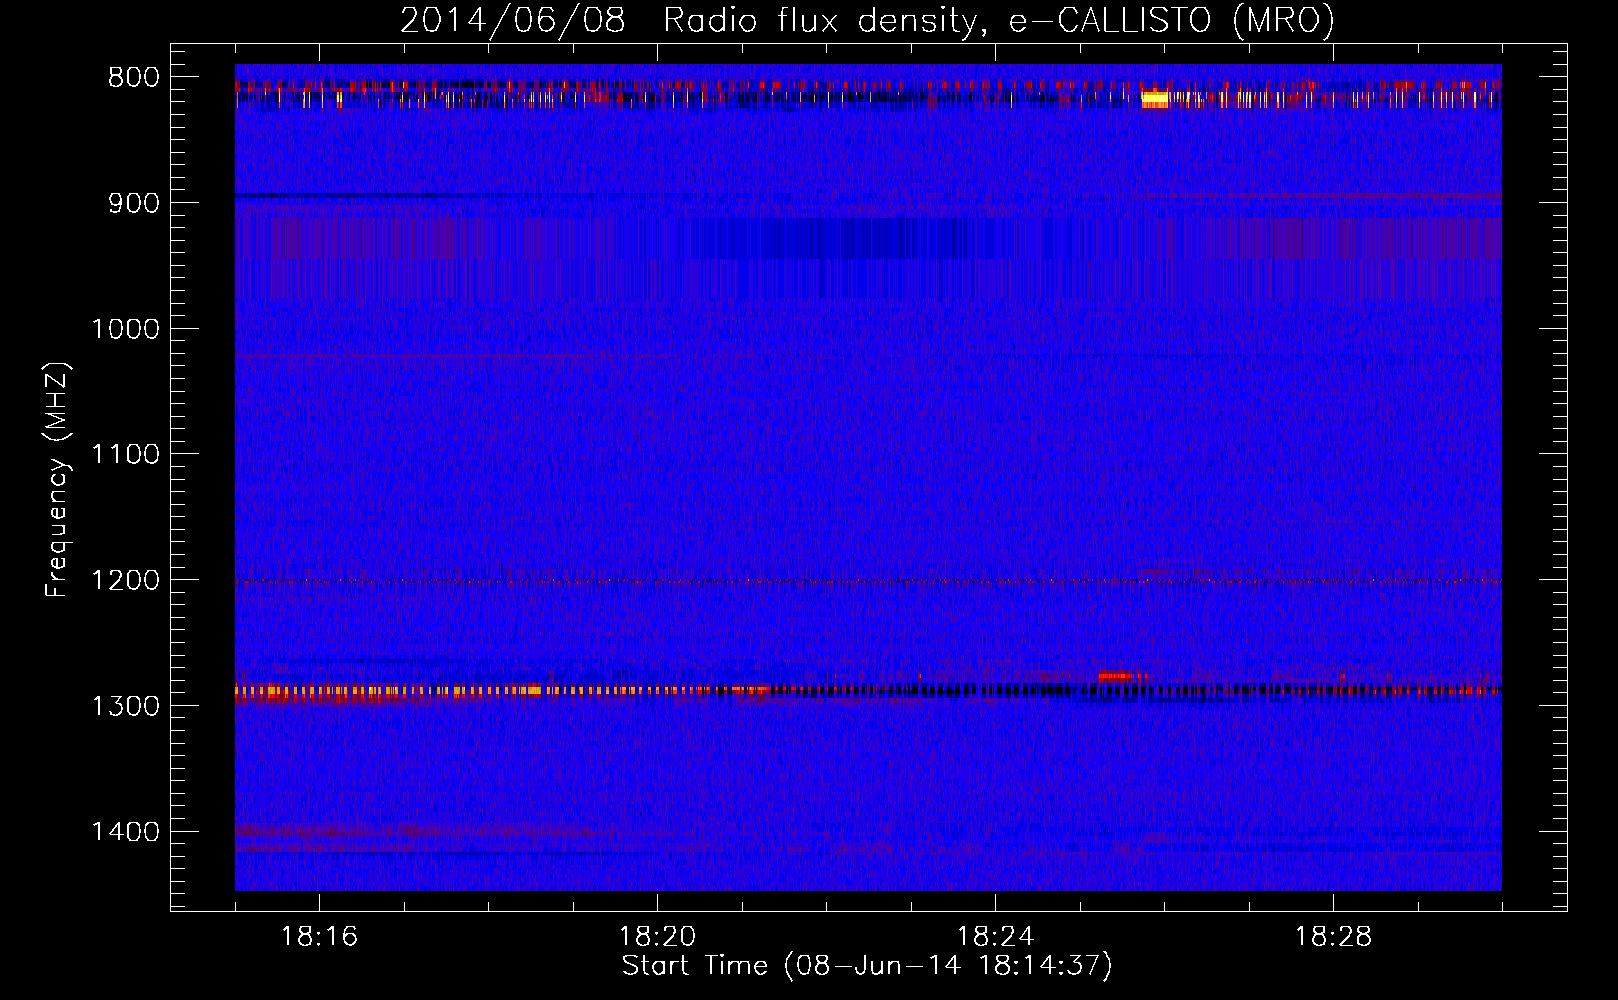Click the 1400 frequency tick label
1618x1000 pixels.
(x=125, y=832)
